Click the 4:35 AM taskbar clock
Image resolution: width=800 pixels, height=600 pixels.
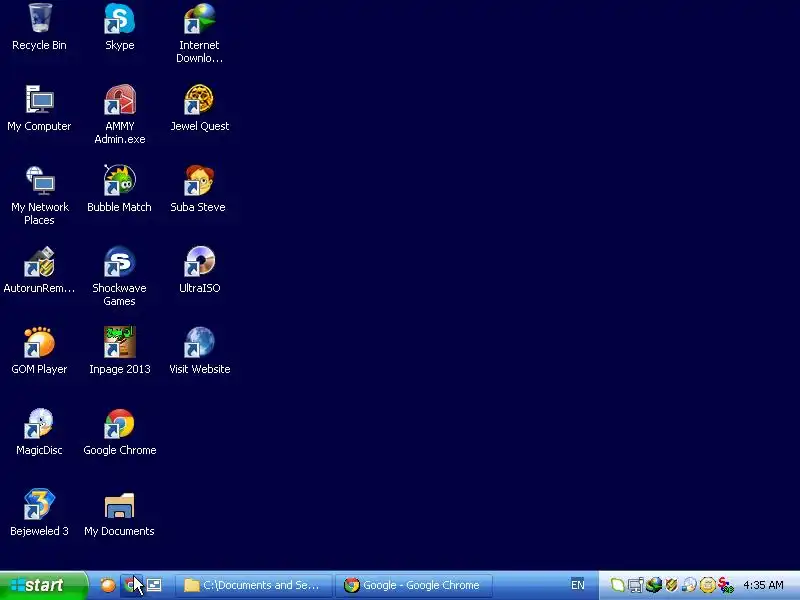coord(763,585)
